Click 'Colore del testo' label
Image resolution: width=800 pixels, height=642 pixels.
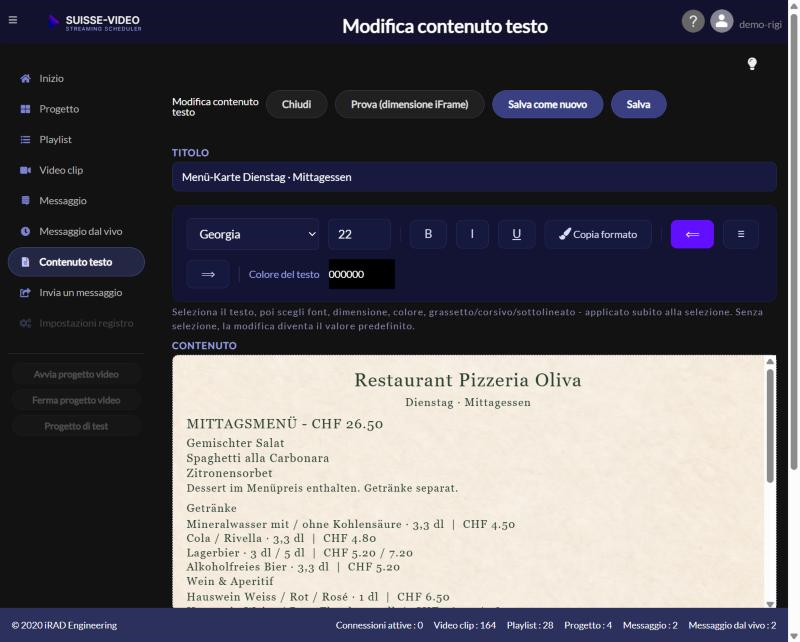pyautogui.click(x=284, y=275)
